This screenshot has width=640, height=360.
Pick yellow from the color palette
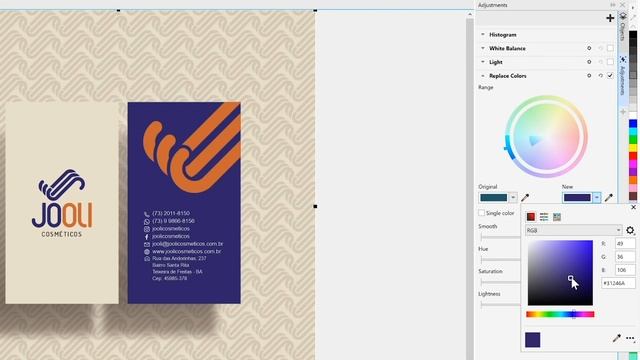[x=633, y=147]
